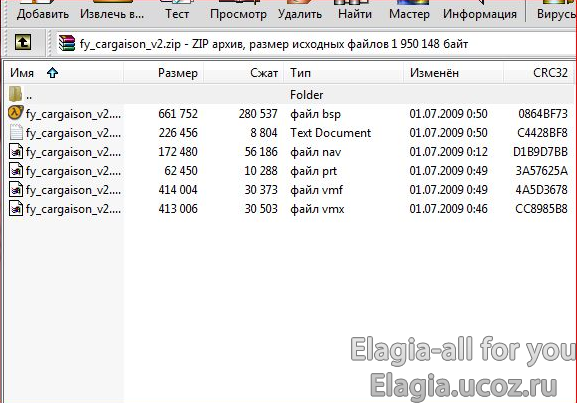Select the Text Document file icon
The width and height of the screenshot is (577, 403).
[16, 132]
